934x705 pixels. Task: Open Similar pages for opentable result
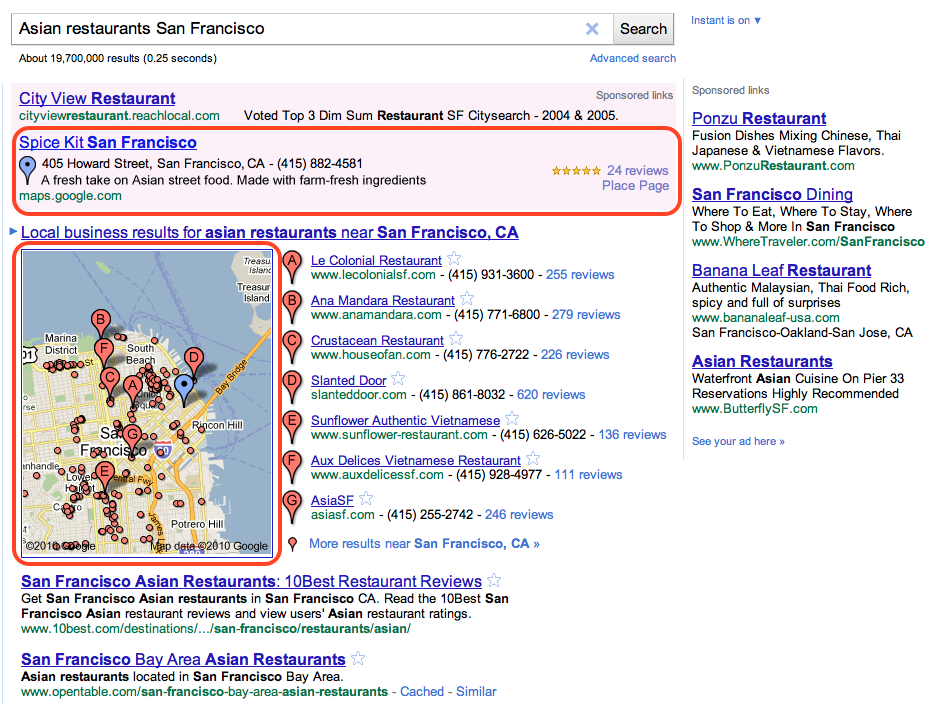click(x=476, y=692)
